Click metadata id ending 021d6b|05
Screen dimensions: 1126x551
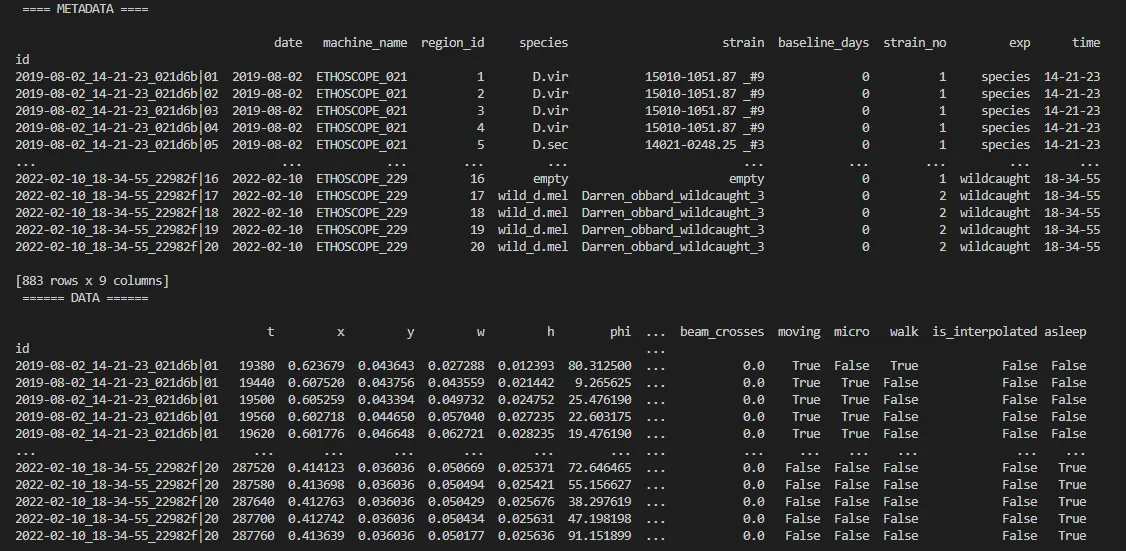(116, 144)
